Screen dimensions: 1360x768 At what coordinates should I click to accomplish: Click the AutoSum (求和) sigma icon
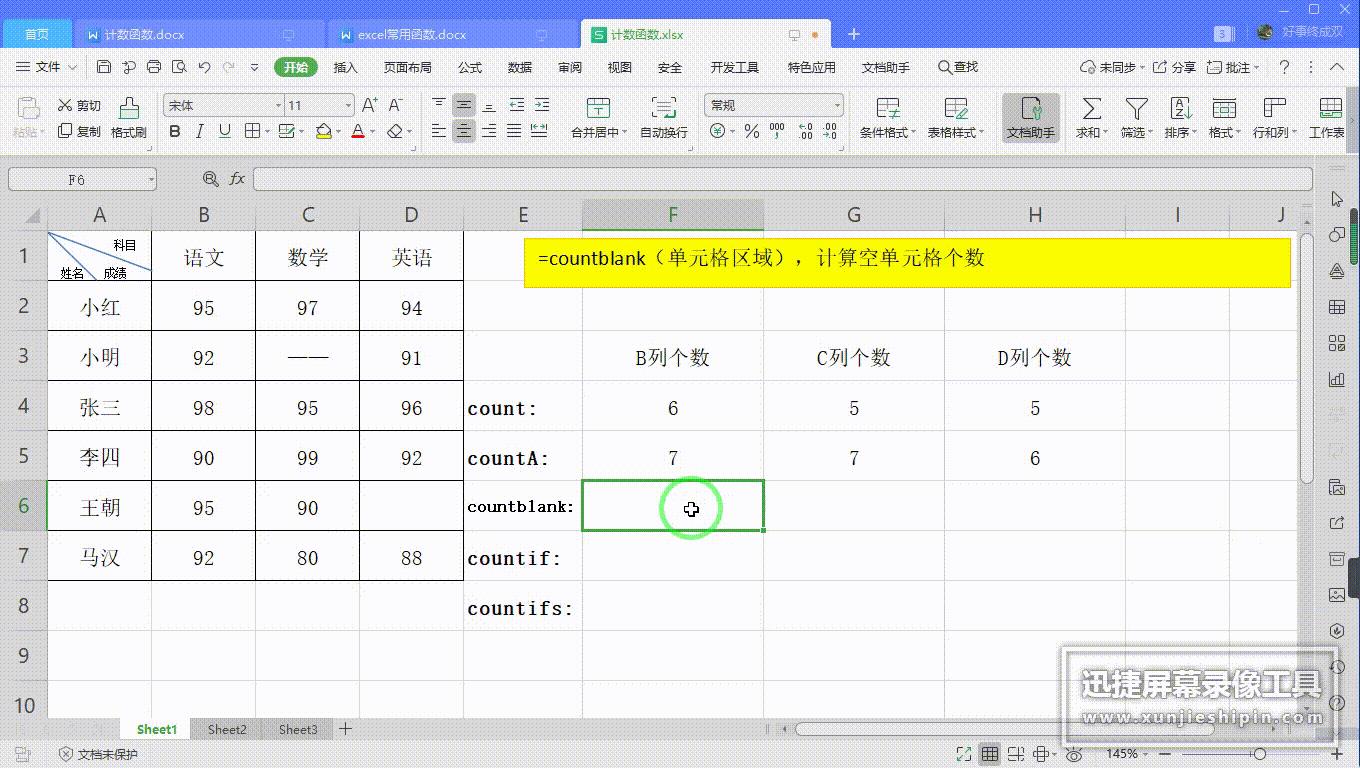pyautogui.click(x=1092, y=108)
